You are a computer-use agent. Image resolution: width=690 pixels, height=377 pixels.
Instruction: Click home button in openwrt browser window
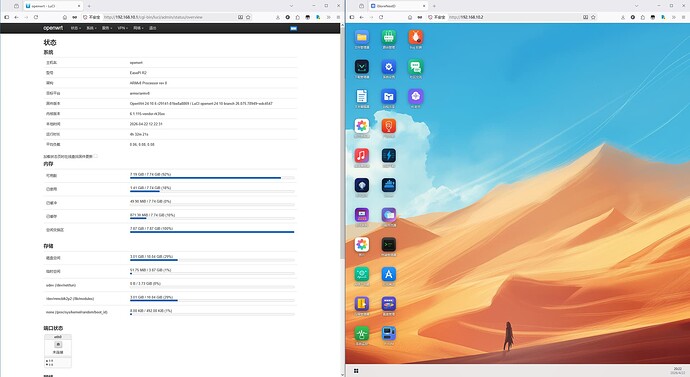tap(65, 17)
